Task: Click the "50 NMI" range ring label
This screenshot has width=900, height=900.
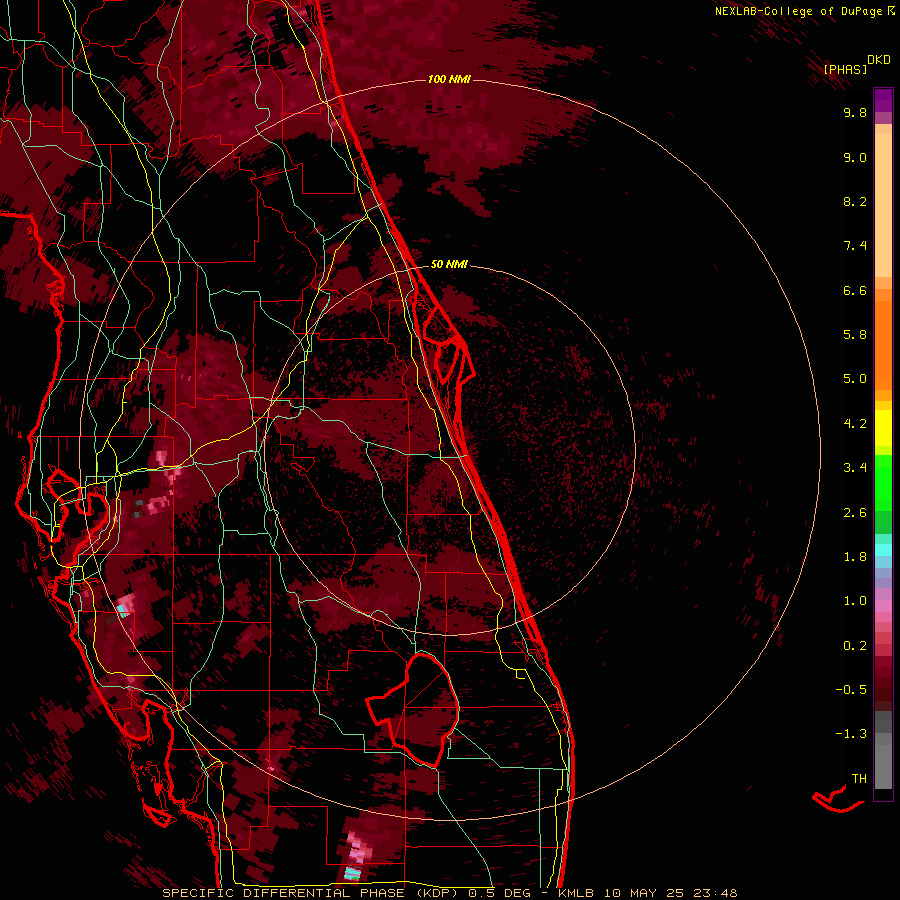Action: [x=449, y=264]
